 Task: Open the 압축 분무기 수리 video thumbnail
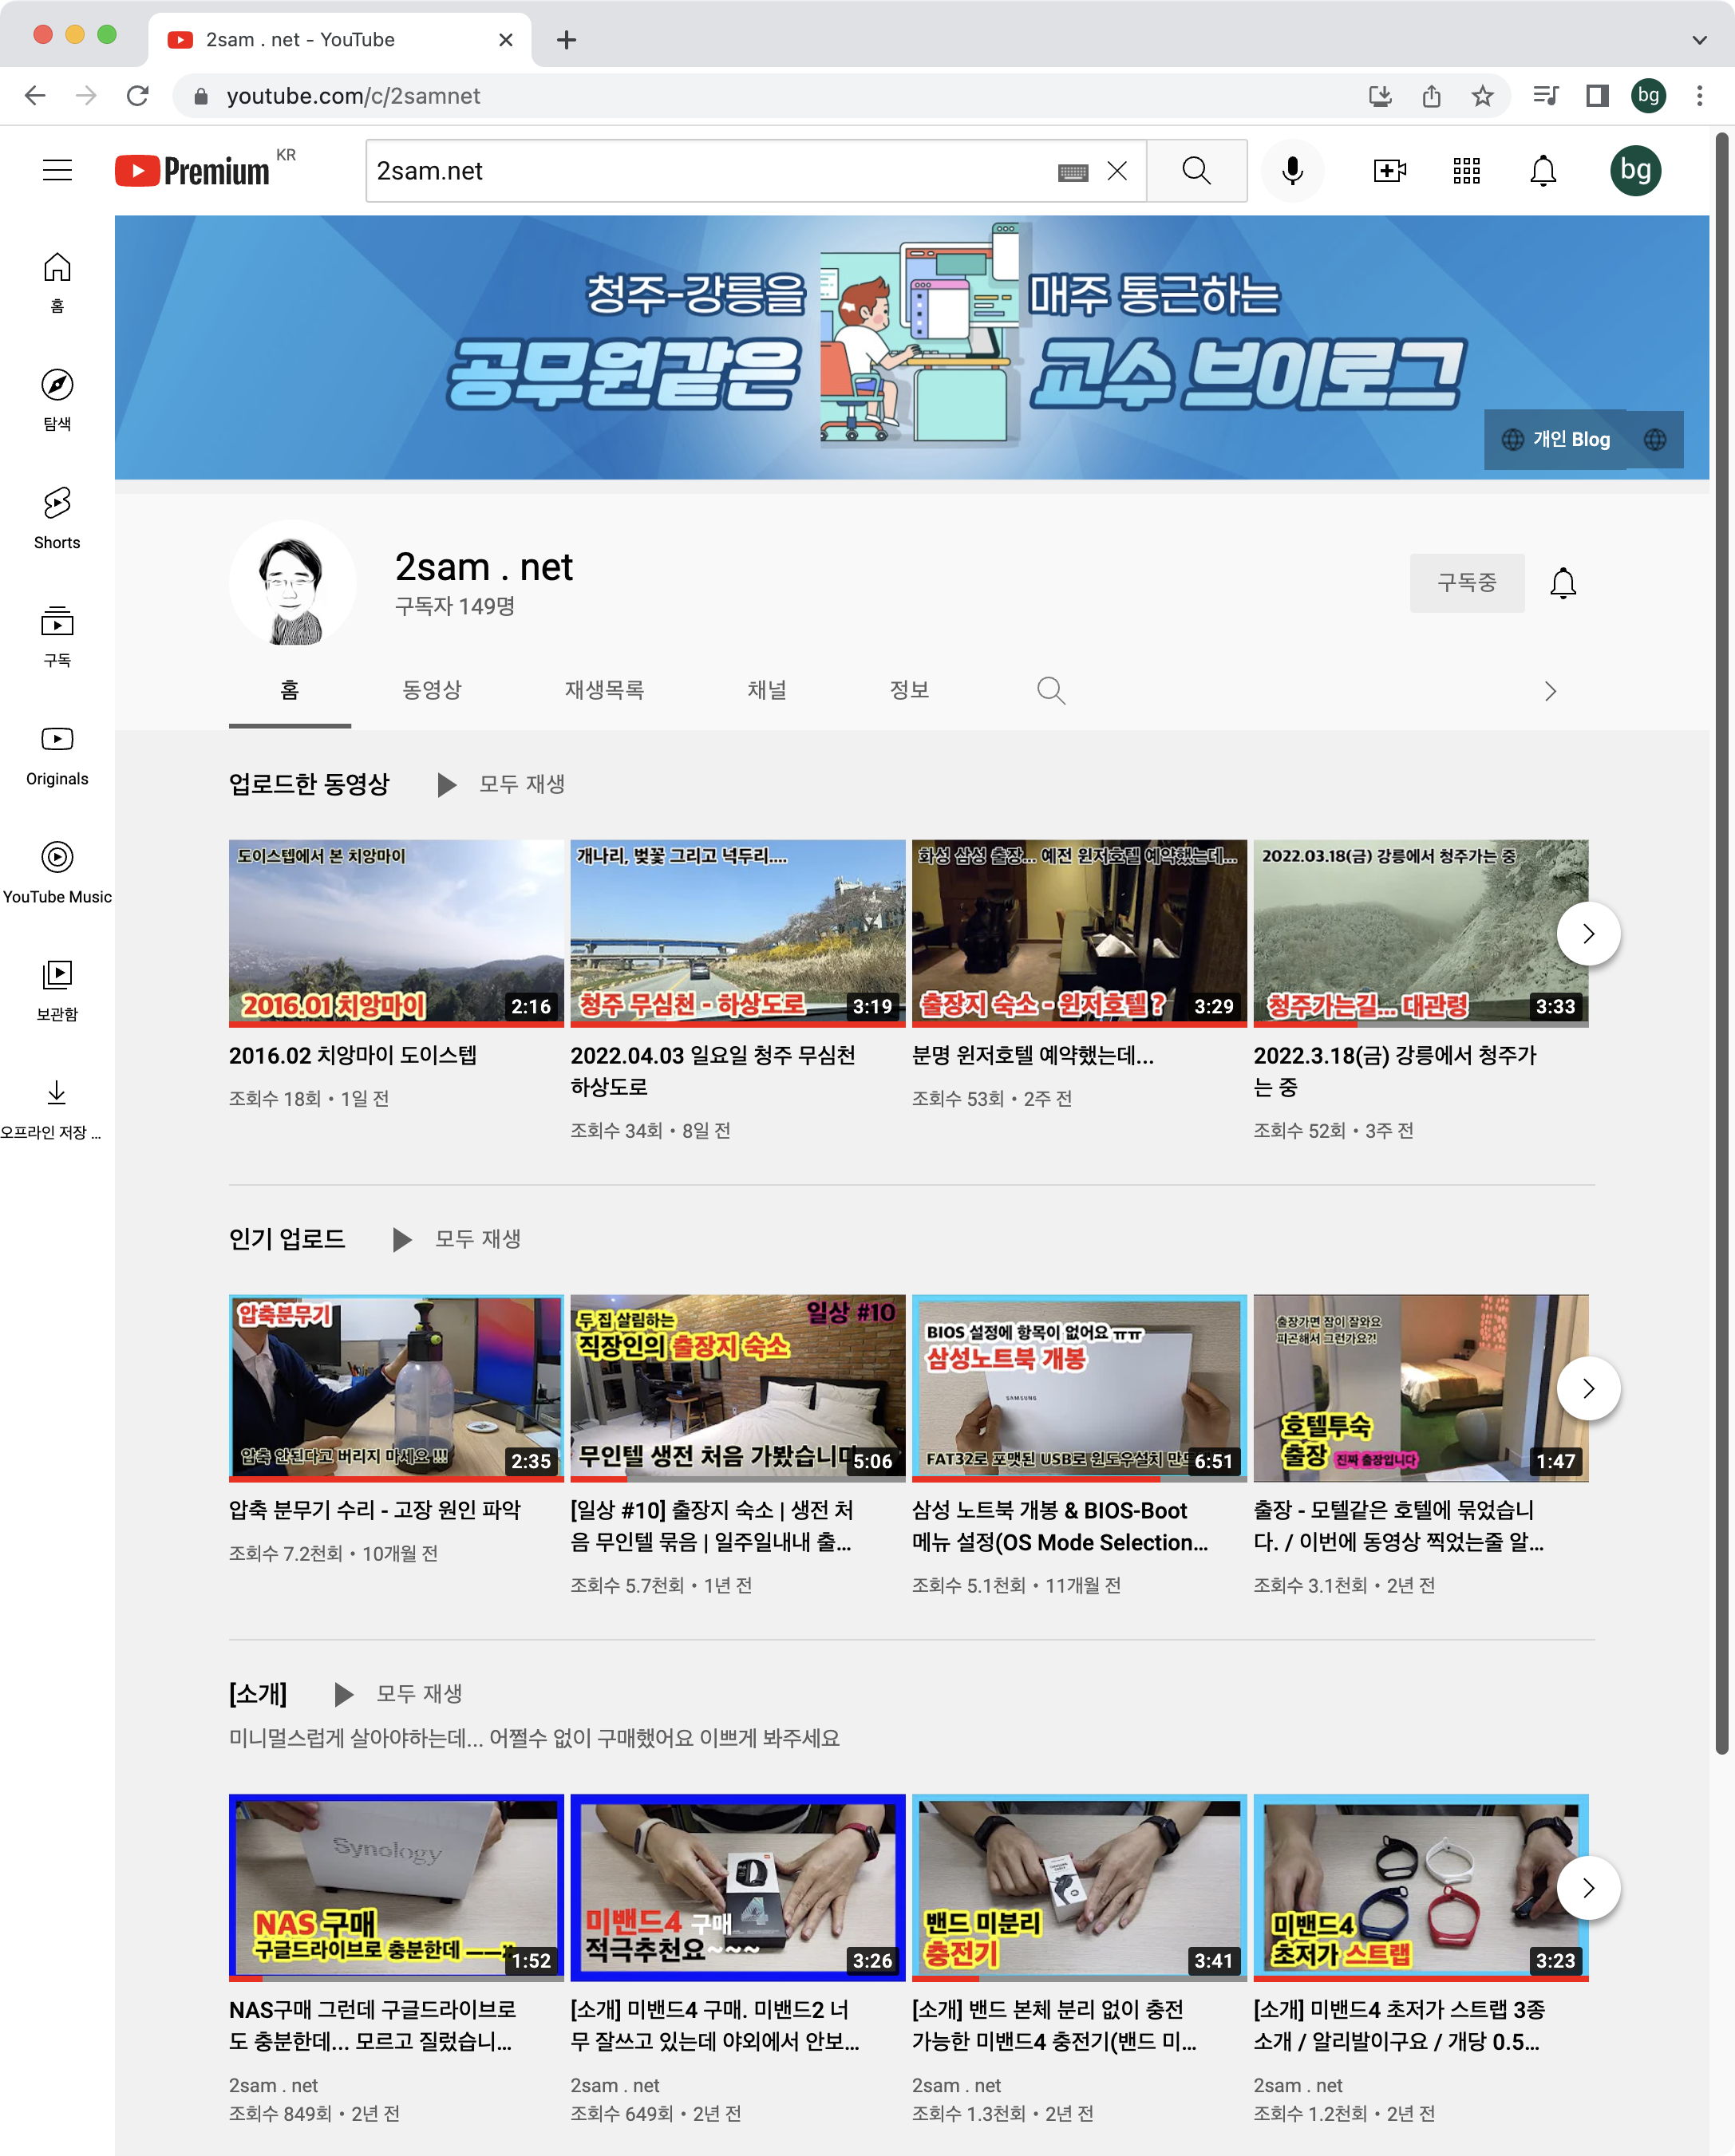point(396,1387)
